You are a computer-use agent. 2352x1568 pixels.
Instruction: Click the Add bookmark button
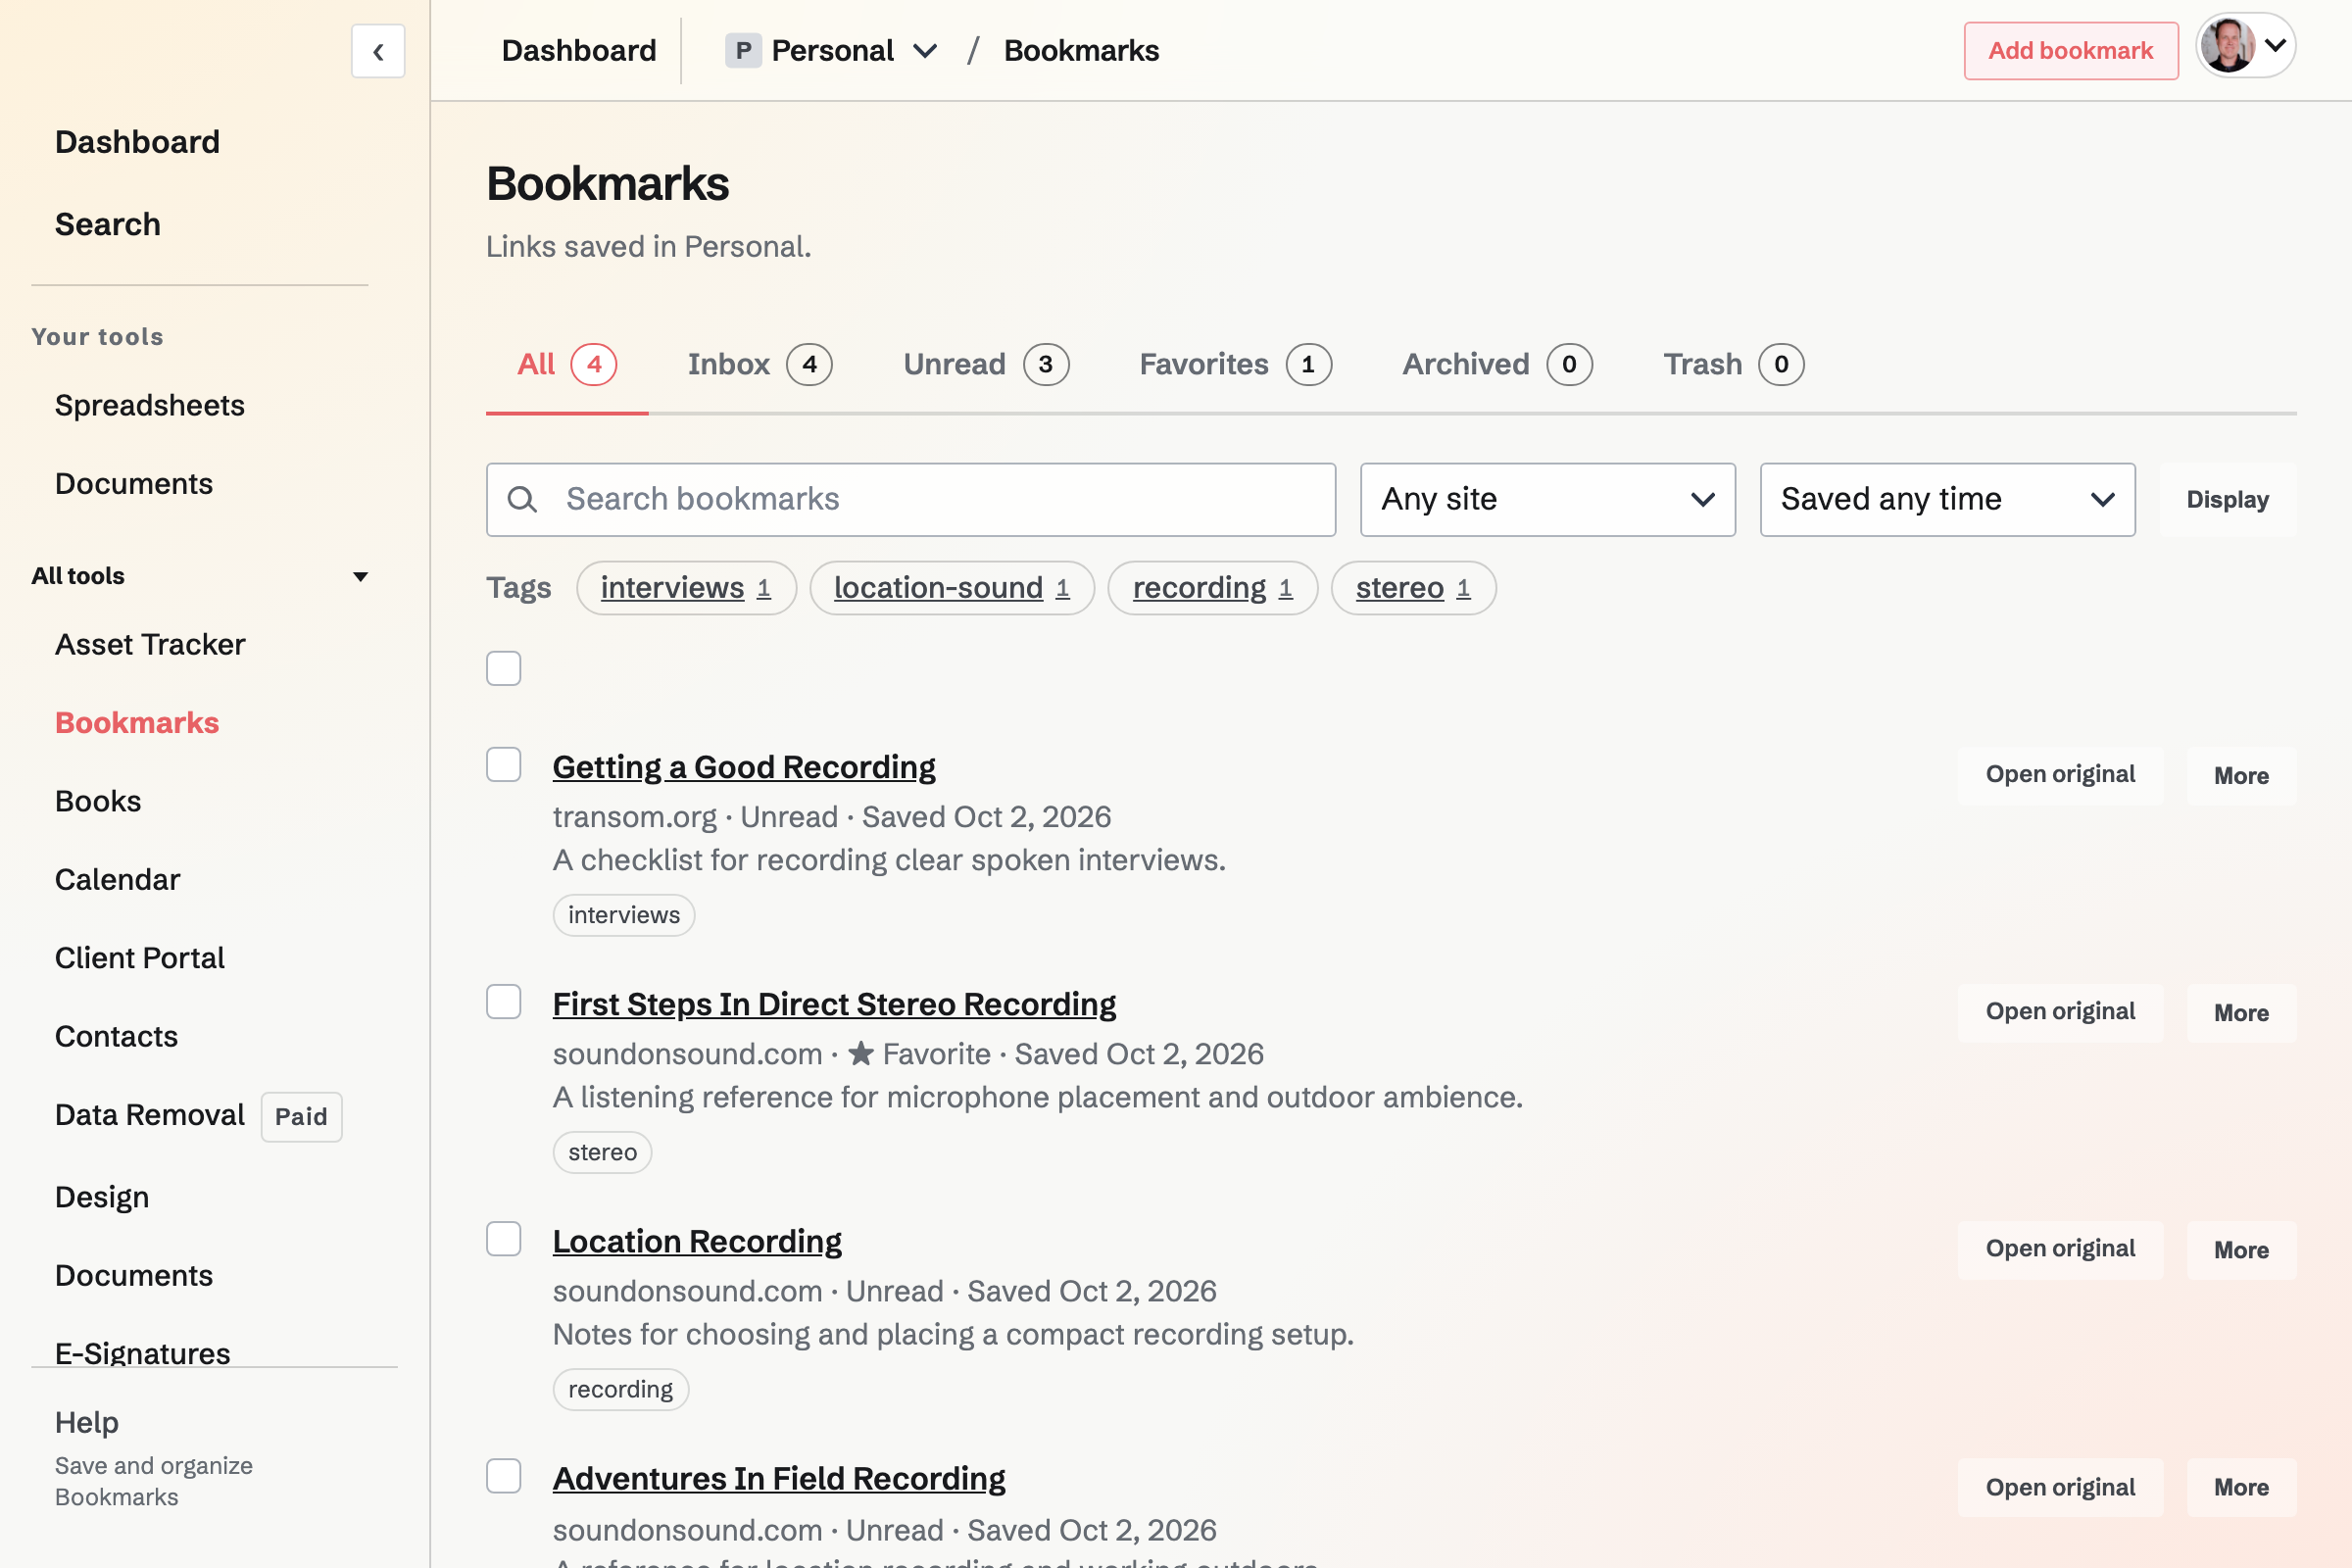(x=2070, y=51)
